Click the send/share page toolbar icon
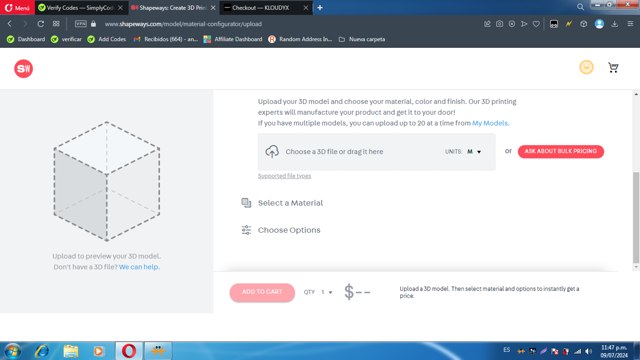Image resolution: width=640 pixels, height=360 pixels. pyautogui.click(x=487, y=24)
